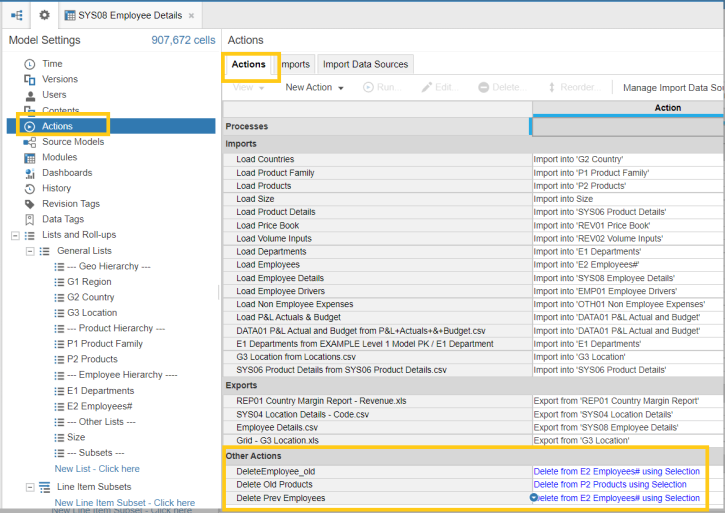The image size is (725, 513).
Task: Click the 907,672 cells count
Action: (x=183, y=40)
